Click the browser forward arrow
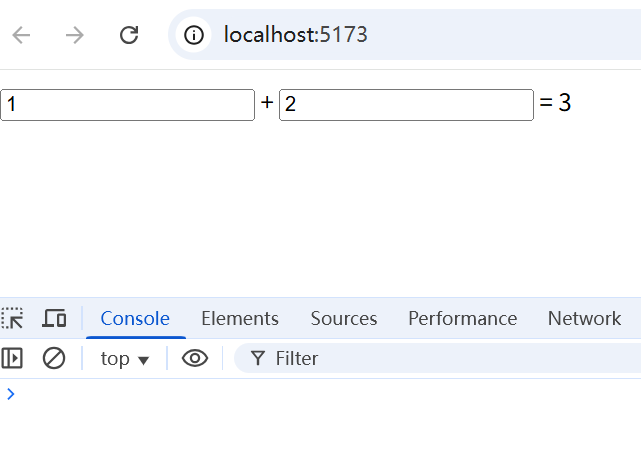 click(x=74, y=35)
